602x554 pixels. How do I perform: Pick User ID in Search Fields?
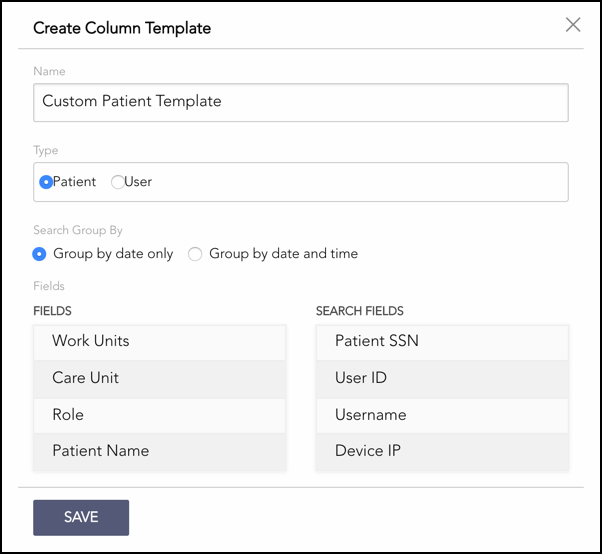[x=442, y=378]
